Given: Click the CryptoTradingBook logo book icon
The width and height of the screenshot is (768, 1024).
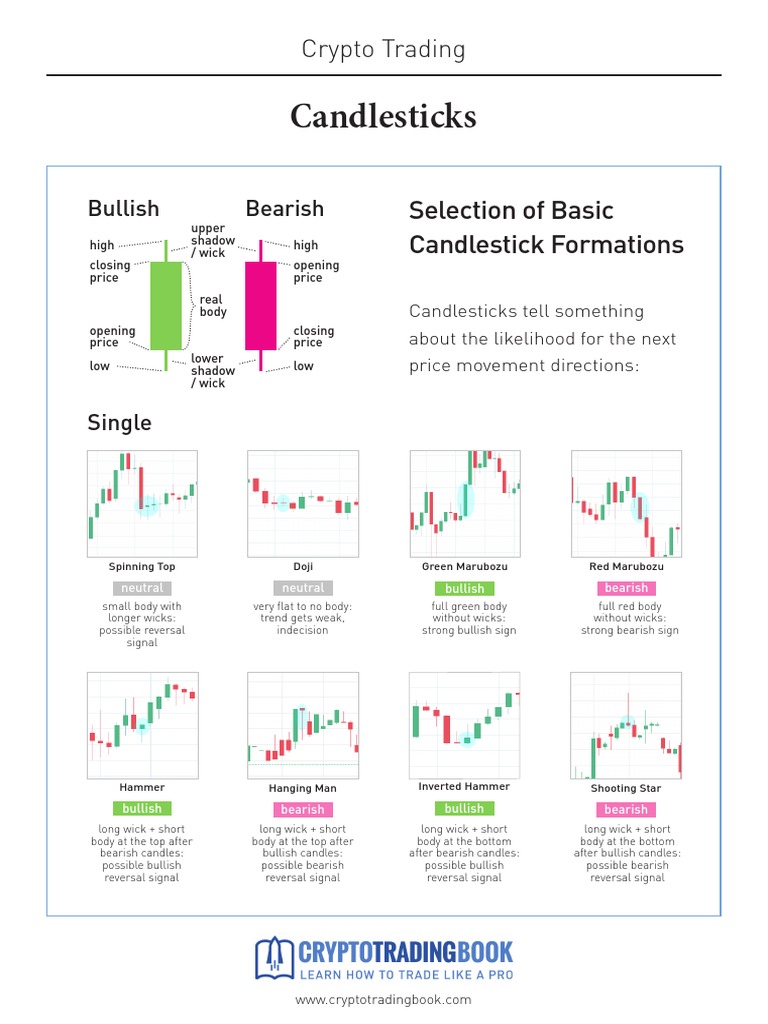Looking at the screenshot, I should click(x=273, y=957).
